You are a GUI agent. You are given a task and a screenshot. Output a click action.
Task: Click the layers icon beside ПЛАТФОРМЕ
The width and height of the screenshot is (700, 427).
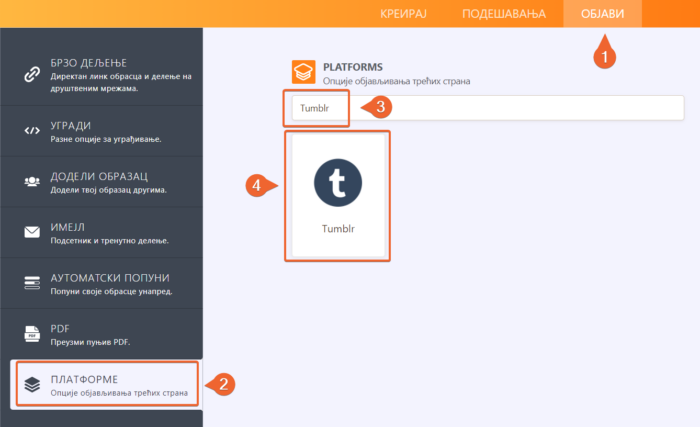32,385
